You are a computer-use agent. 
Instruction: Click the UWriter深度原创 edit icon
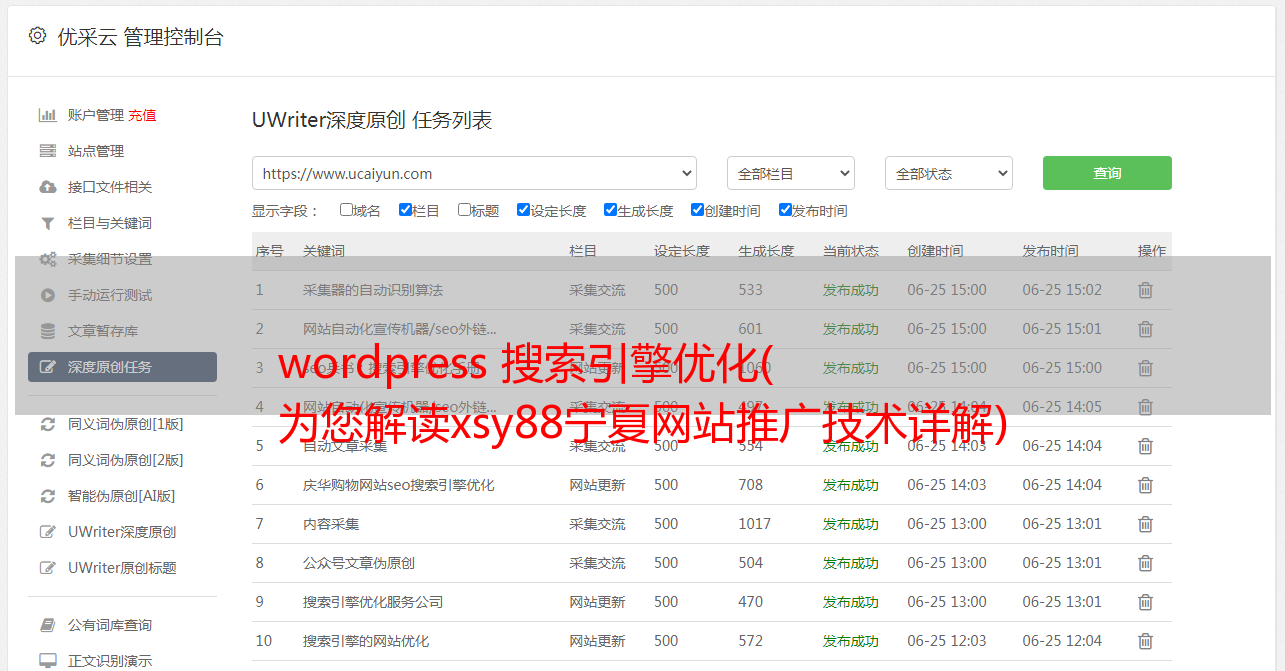click(x=47, y=532)
